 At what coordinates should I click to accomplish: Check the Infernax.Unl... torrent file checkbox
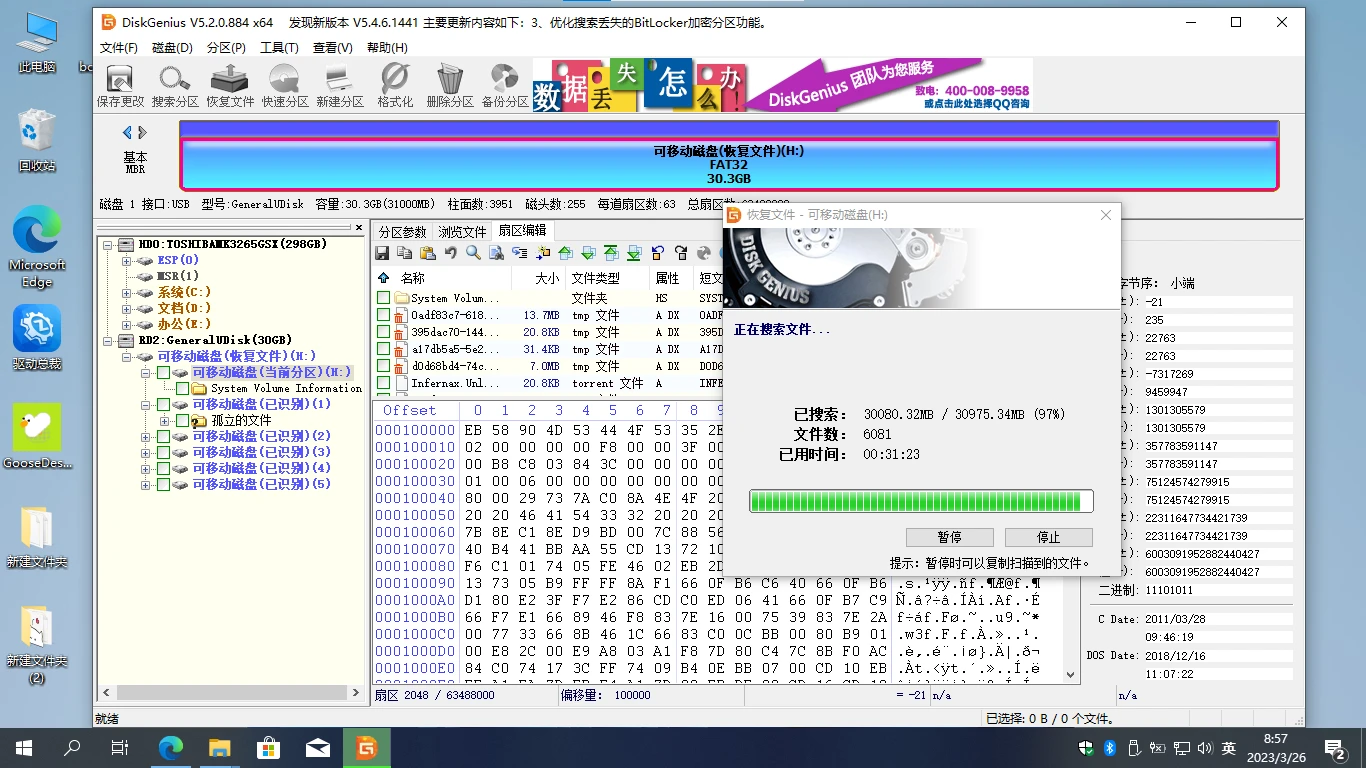pos(384,383)
